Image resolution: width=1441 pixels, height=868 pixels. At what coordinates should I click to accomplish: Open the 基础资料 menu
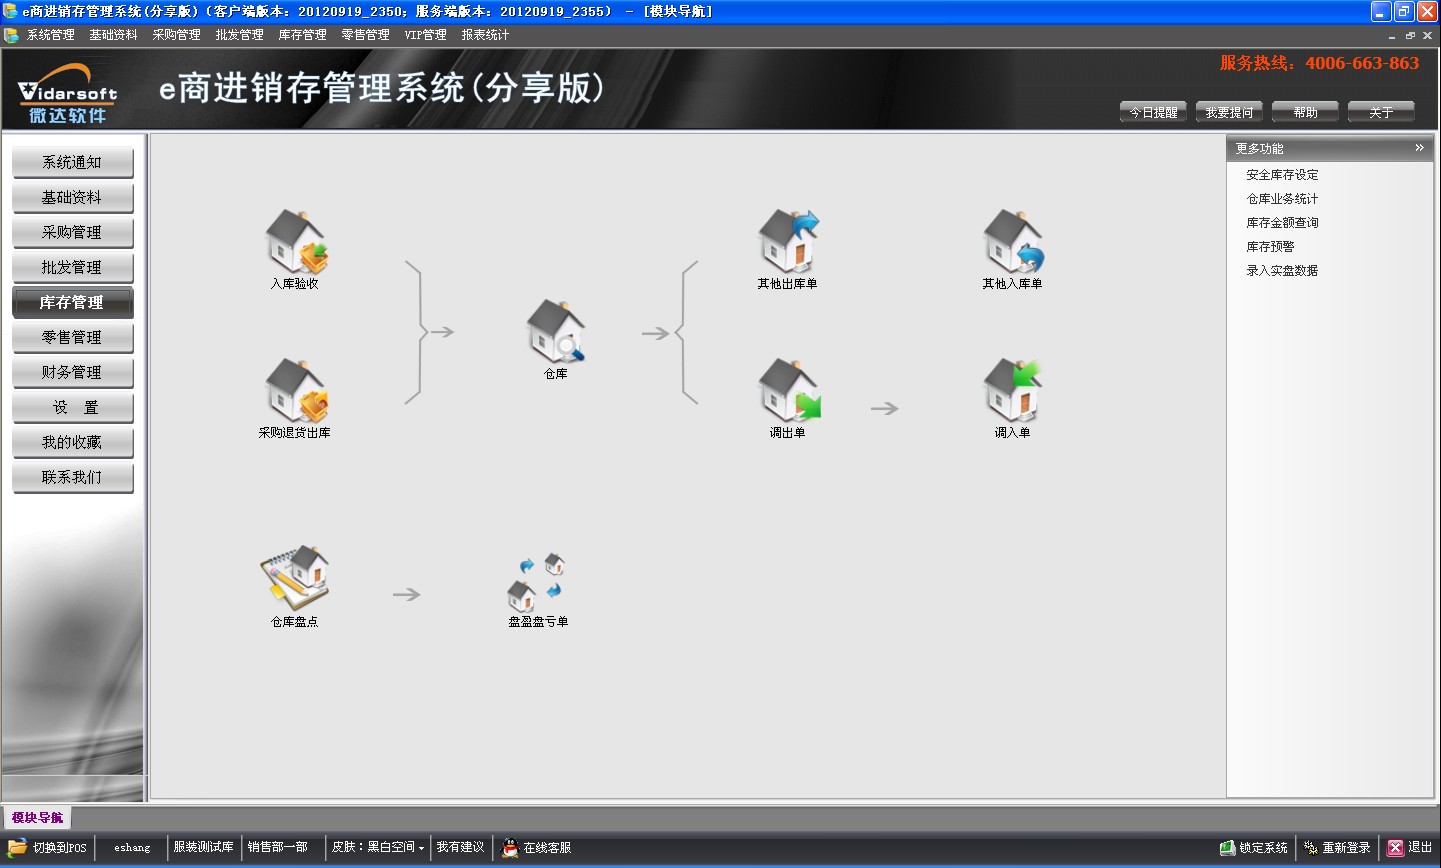(114, 35)
